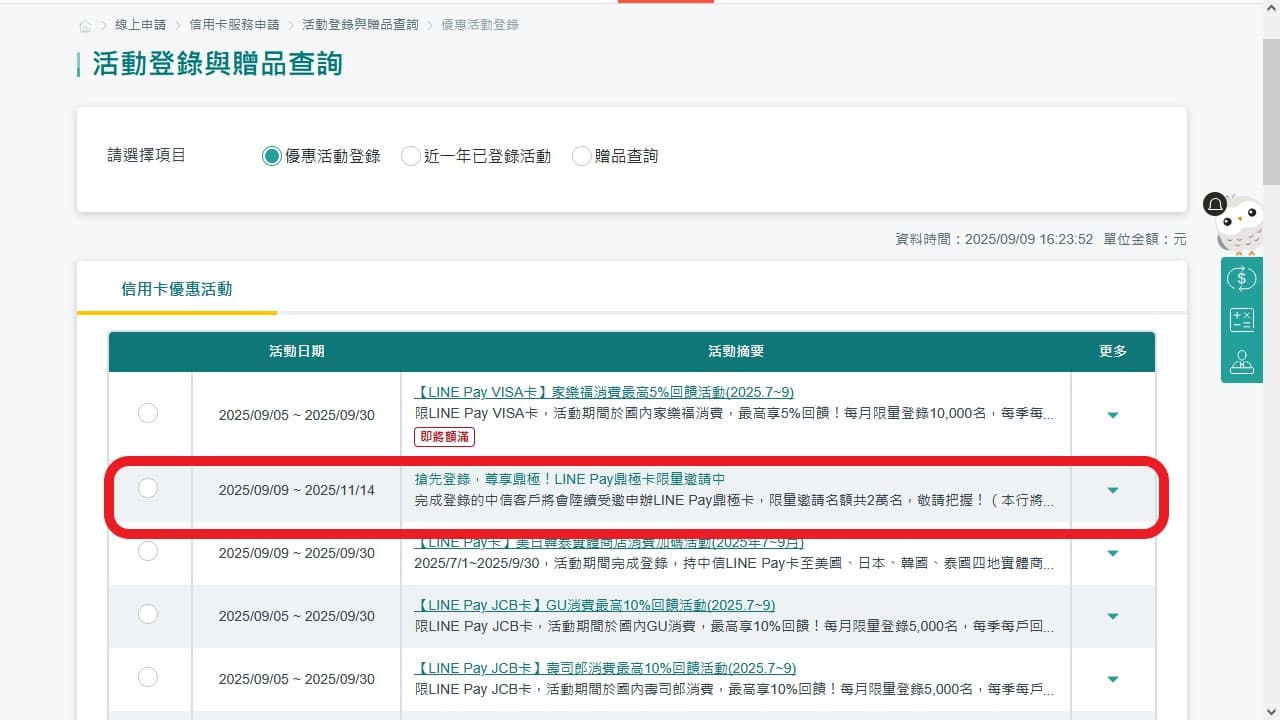The height and width of the screenshot is (720, 1280).
Task: Open the calculator sidebar icon
Action: (x=1242, y=320)
